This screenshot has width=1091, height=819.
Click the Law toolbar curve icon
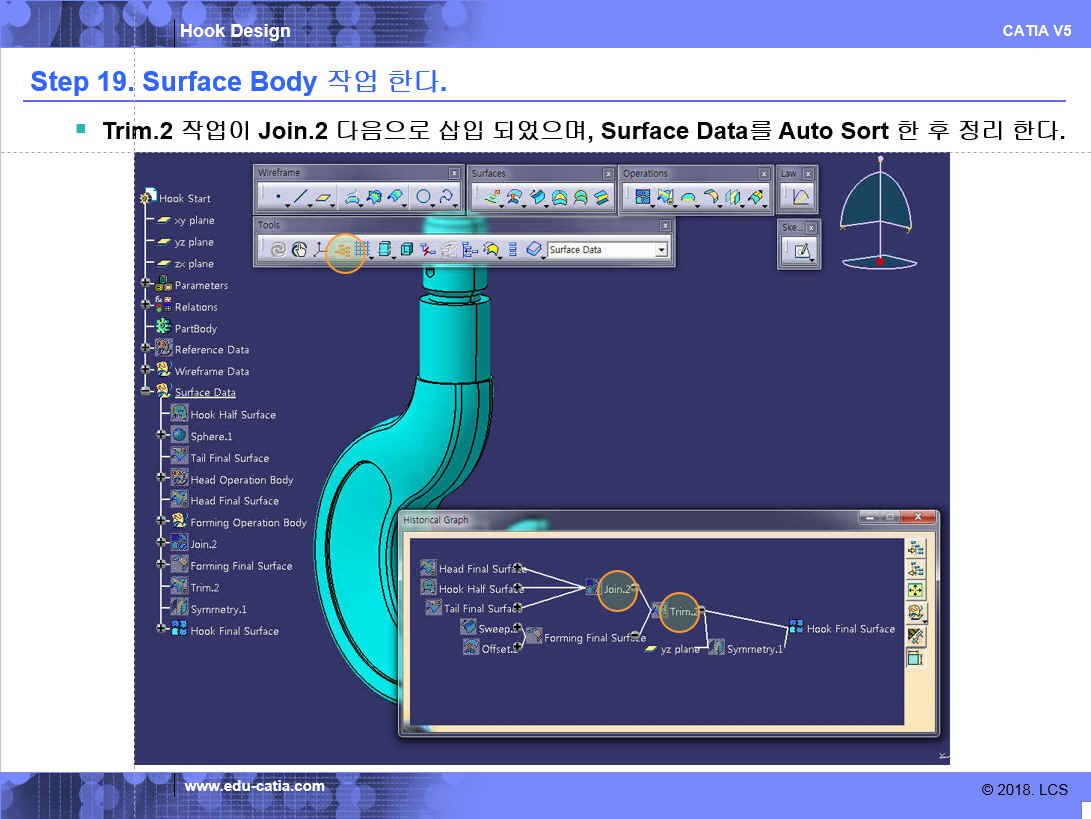(801, 198)
